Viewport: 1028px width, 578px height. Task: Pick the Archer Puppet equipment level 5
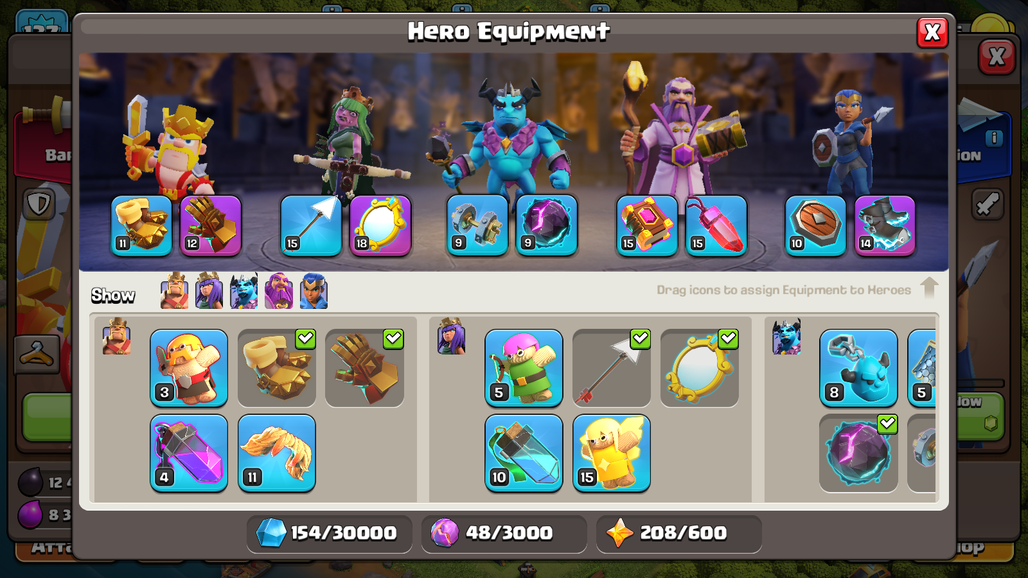pyautogui.click(x=523, y=368)
